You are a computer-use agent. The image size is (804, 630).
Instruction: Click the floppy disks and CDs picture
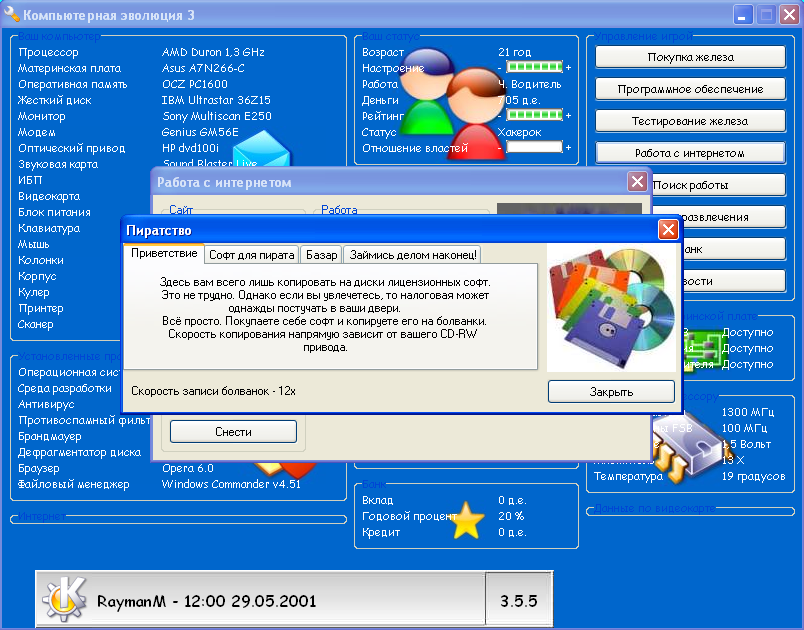(x=611, y=307)
